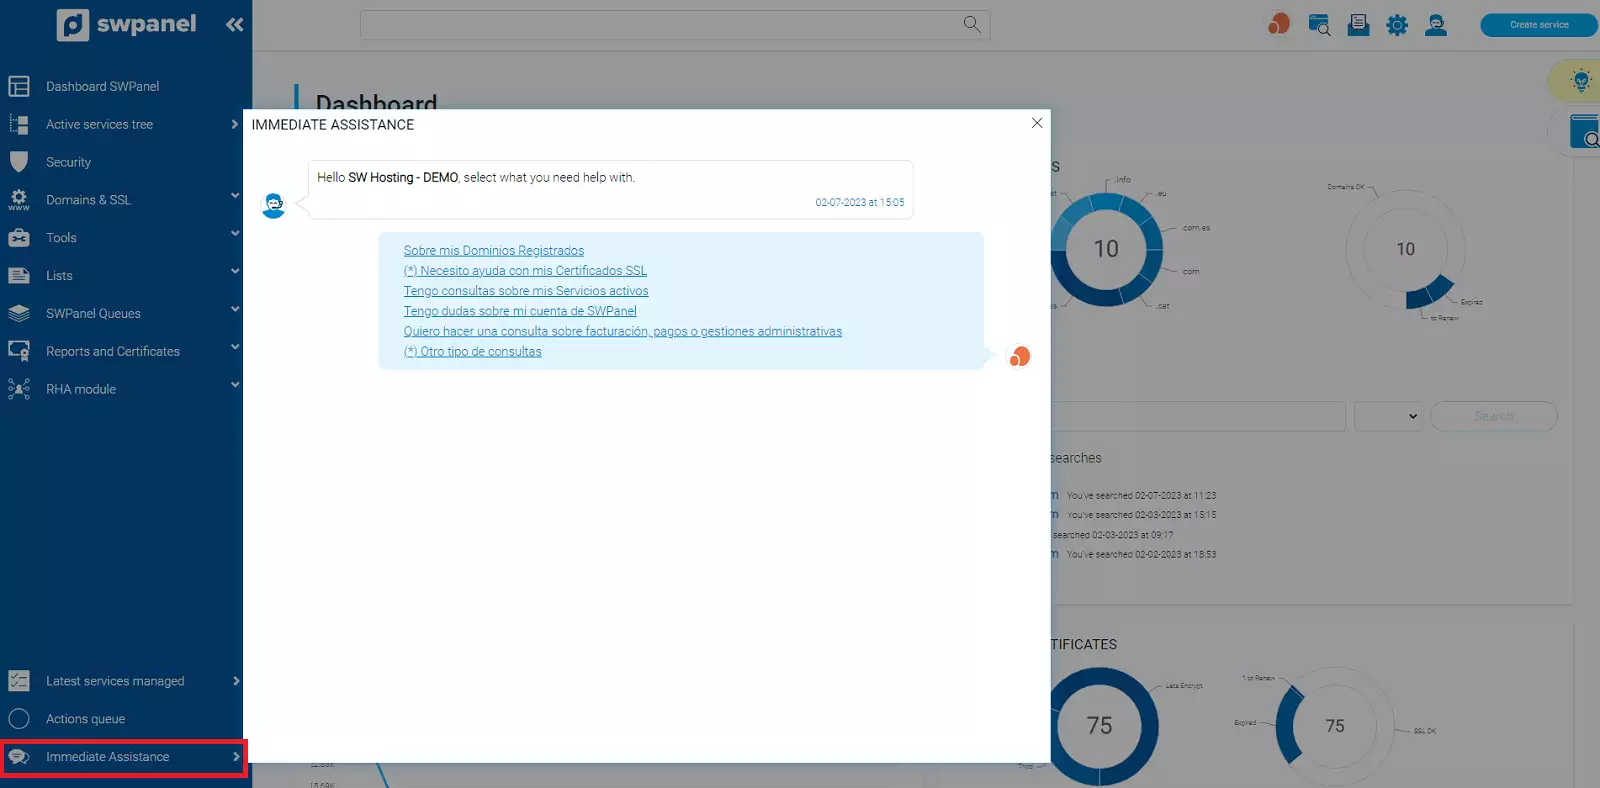Open the document list icon in top bar
Image resolution: width=1600 pixels, height=788 pixels.
[x=1358, y=25]
